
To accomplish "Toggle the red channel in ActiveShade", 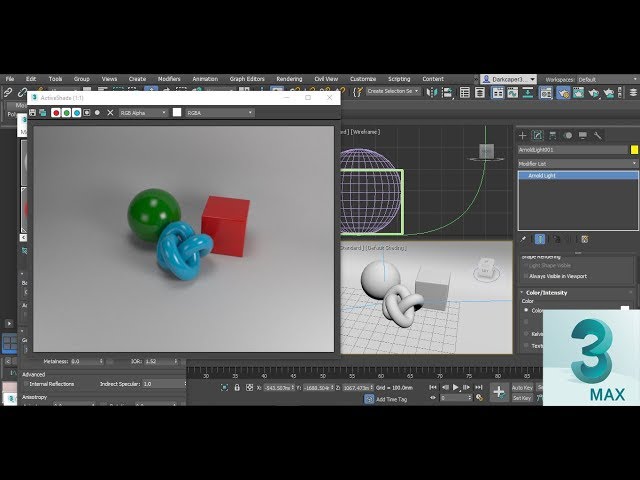I will 56,113.
